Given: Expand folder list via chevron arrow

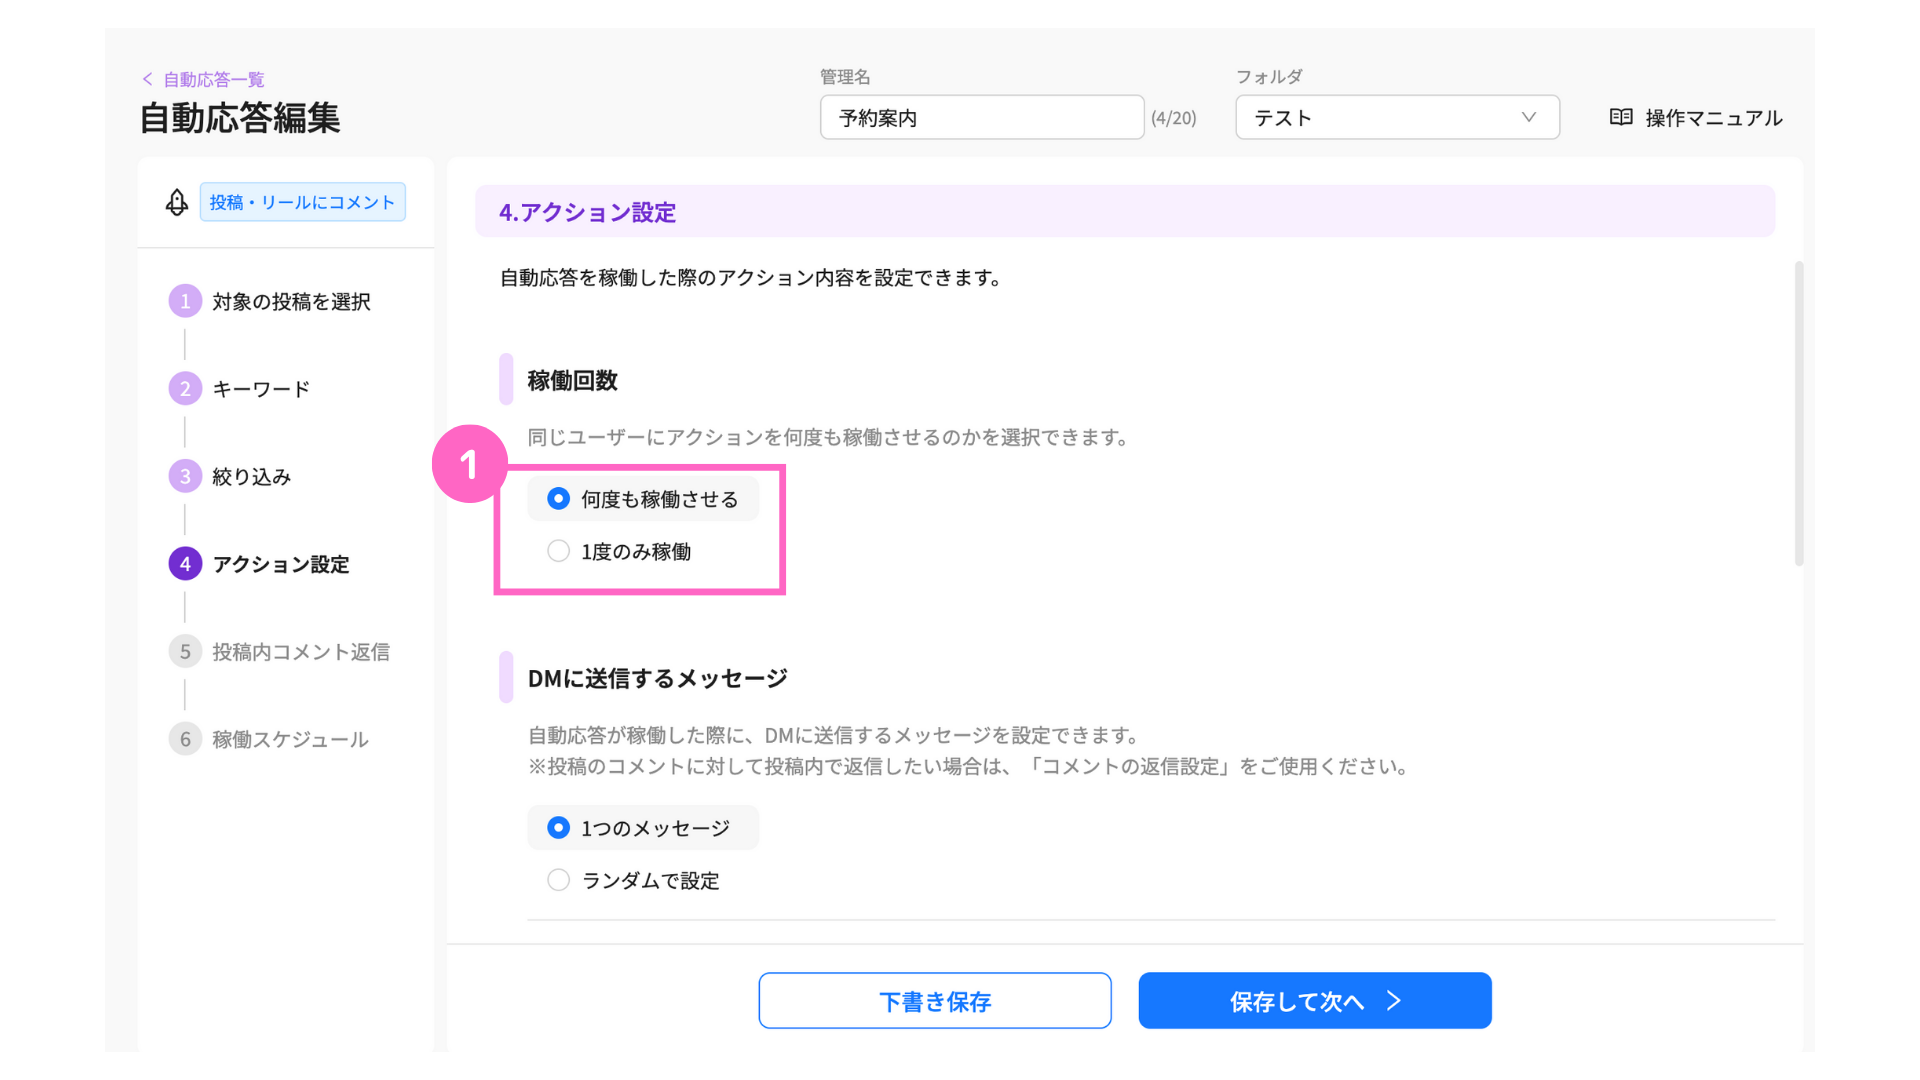Looking at the screenshot, I should click(1528, 117).
